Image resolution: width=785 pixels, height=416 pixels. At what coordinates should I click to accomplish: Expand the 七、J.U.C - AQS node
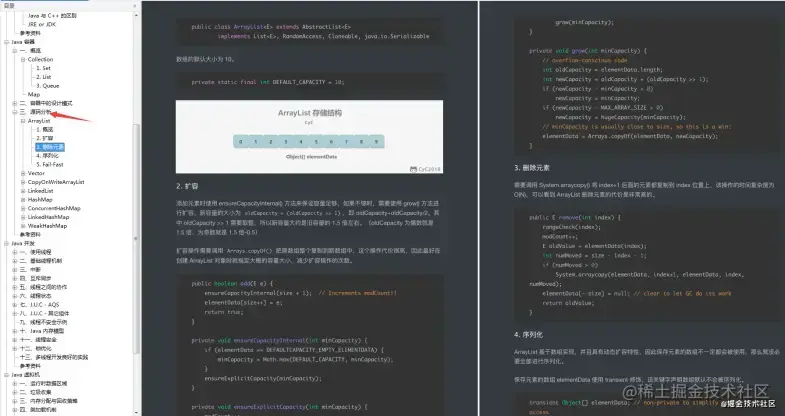tap(15, 305)
